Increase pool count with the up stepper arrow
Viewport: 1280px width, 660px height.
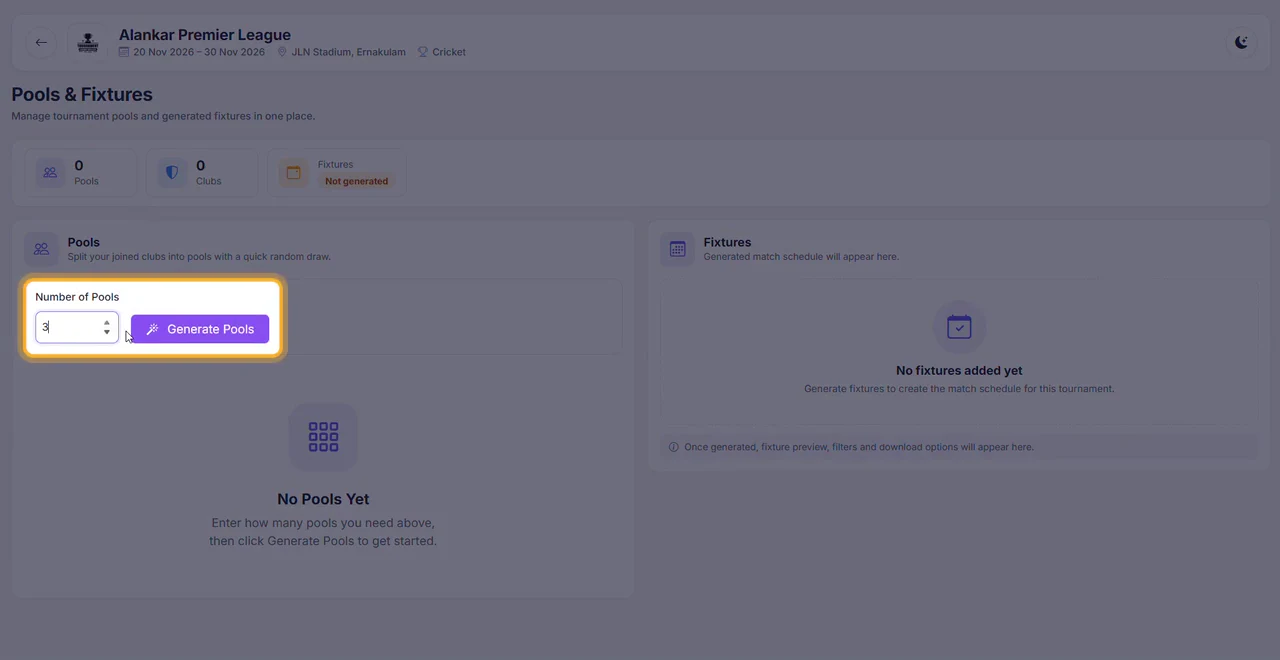107,322
